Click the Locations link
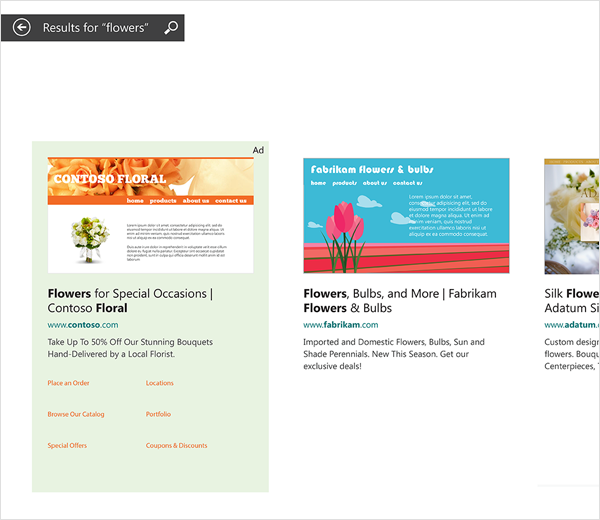600x520 pixels. (159, 383)
